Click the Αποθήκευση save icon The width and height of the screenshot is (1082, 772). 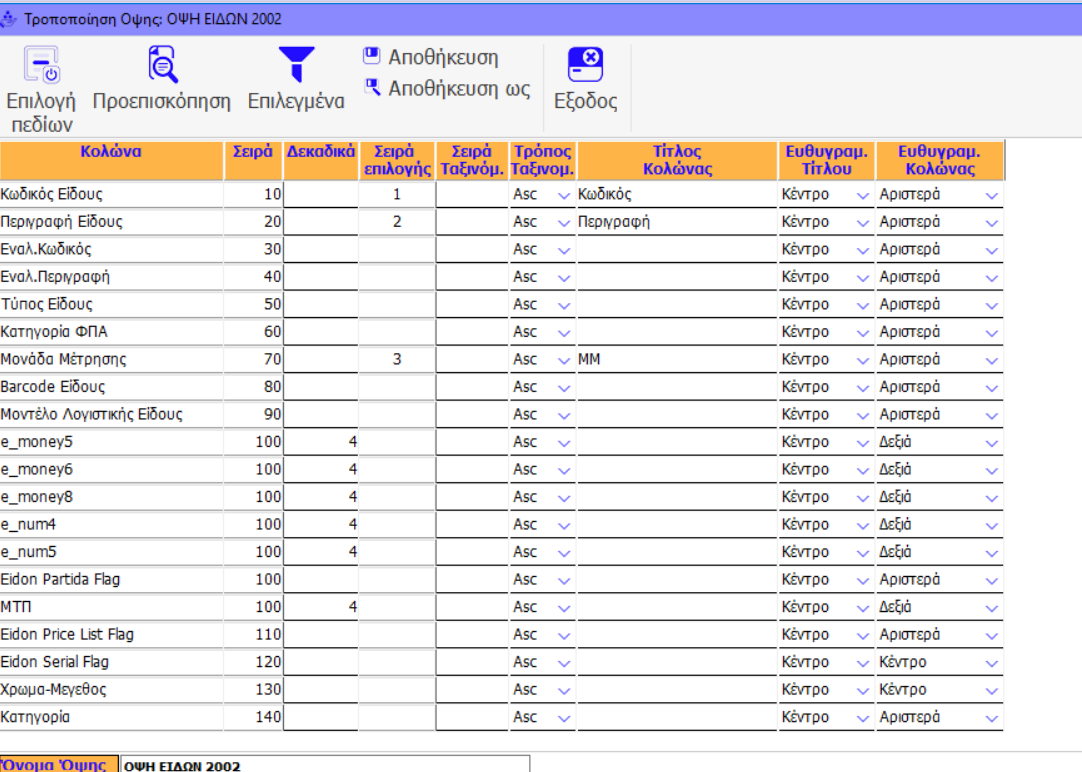(372, 57)
